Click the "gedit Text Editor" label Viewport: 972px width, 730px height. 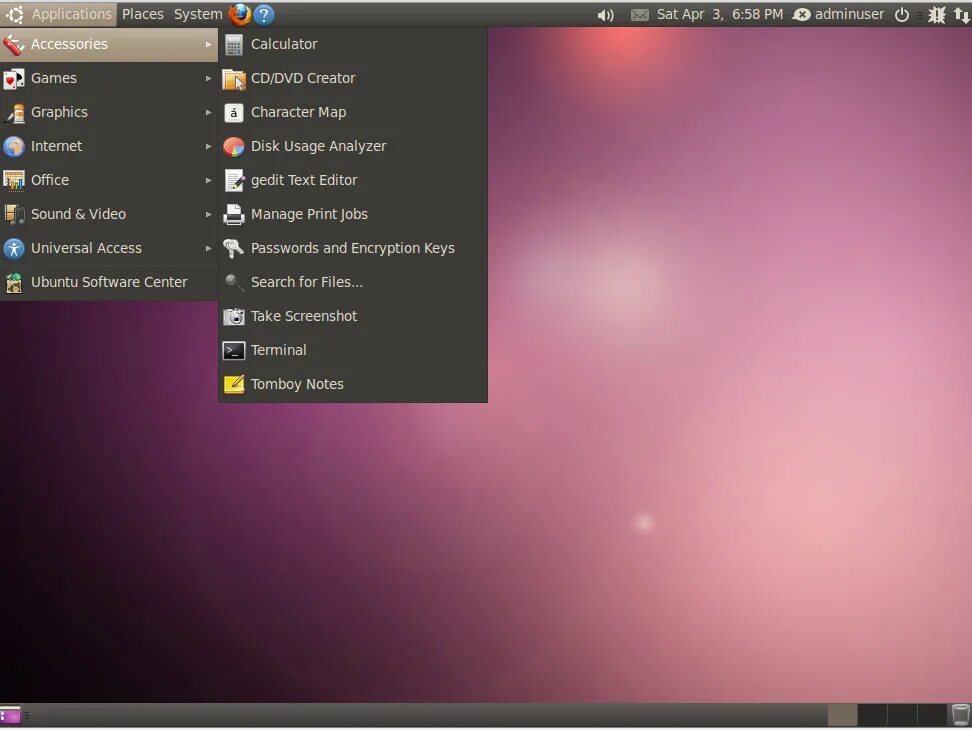pyautogui.click(x=304, y=181)
